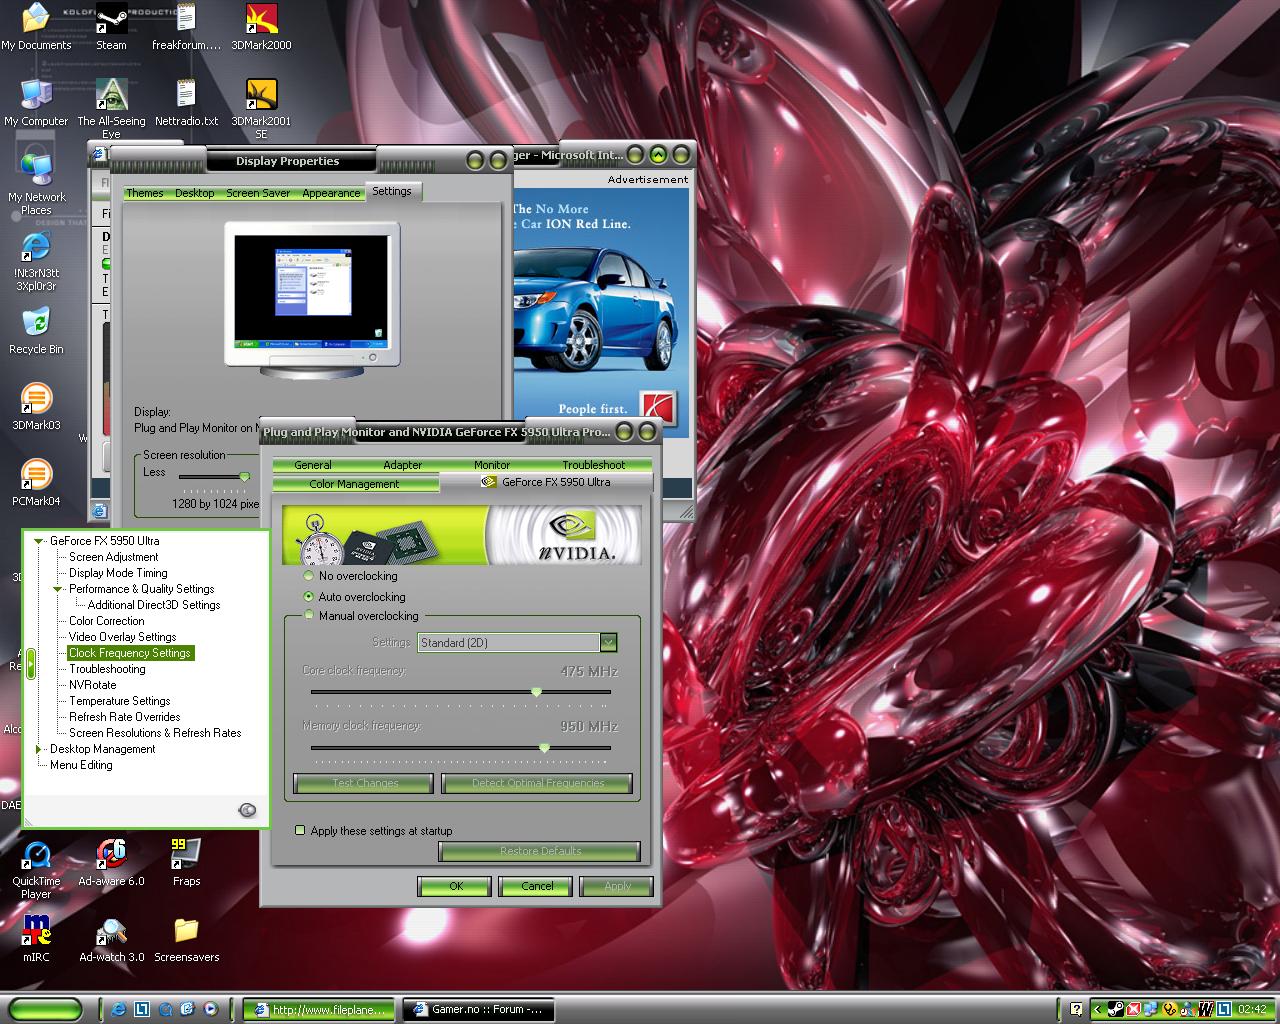Open My Documents desktop icon

pos(36,27)
